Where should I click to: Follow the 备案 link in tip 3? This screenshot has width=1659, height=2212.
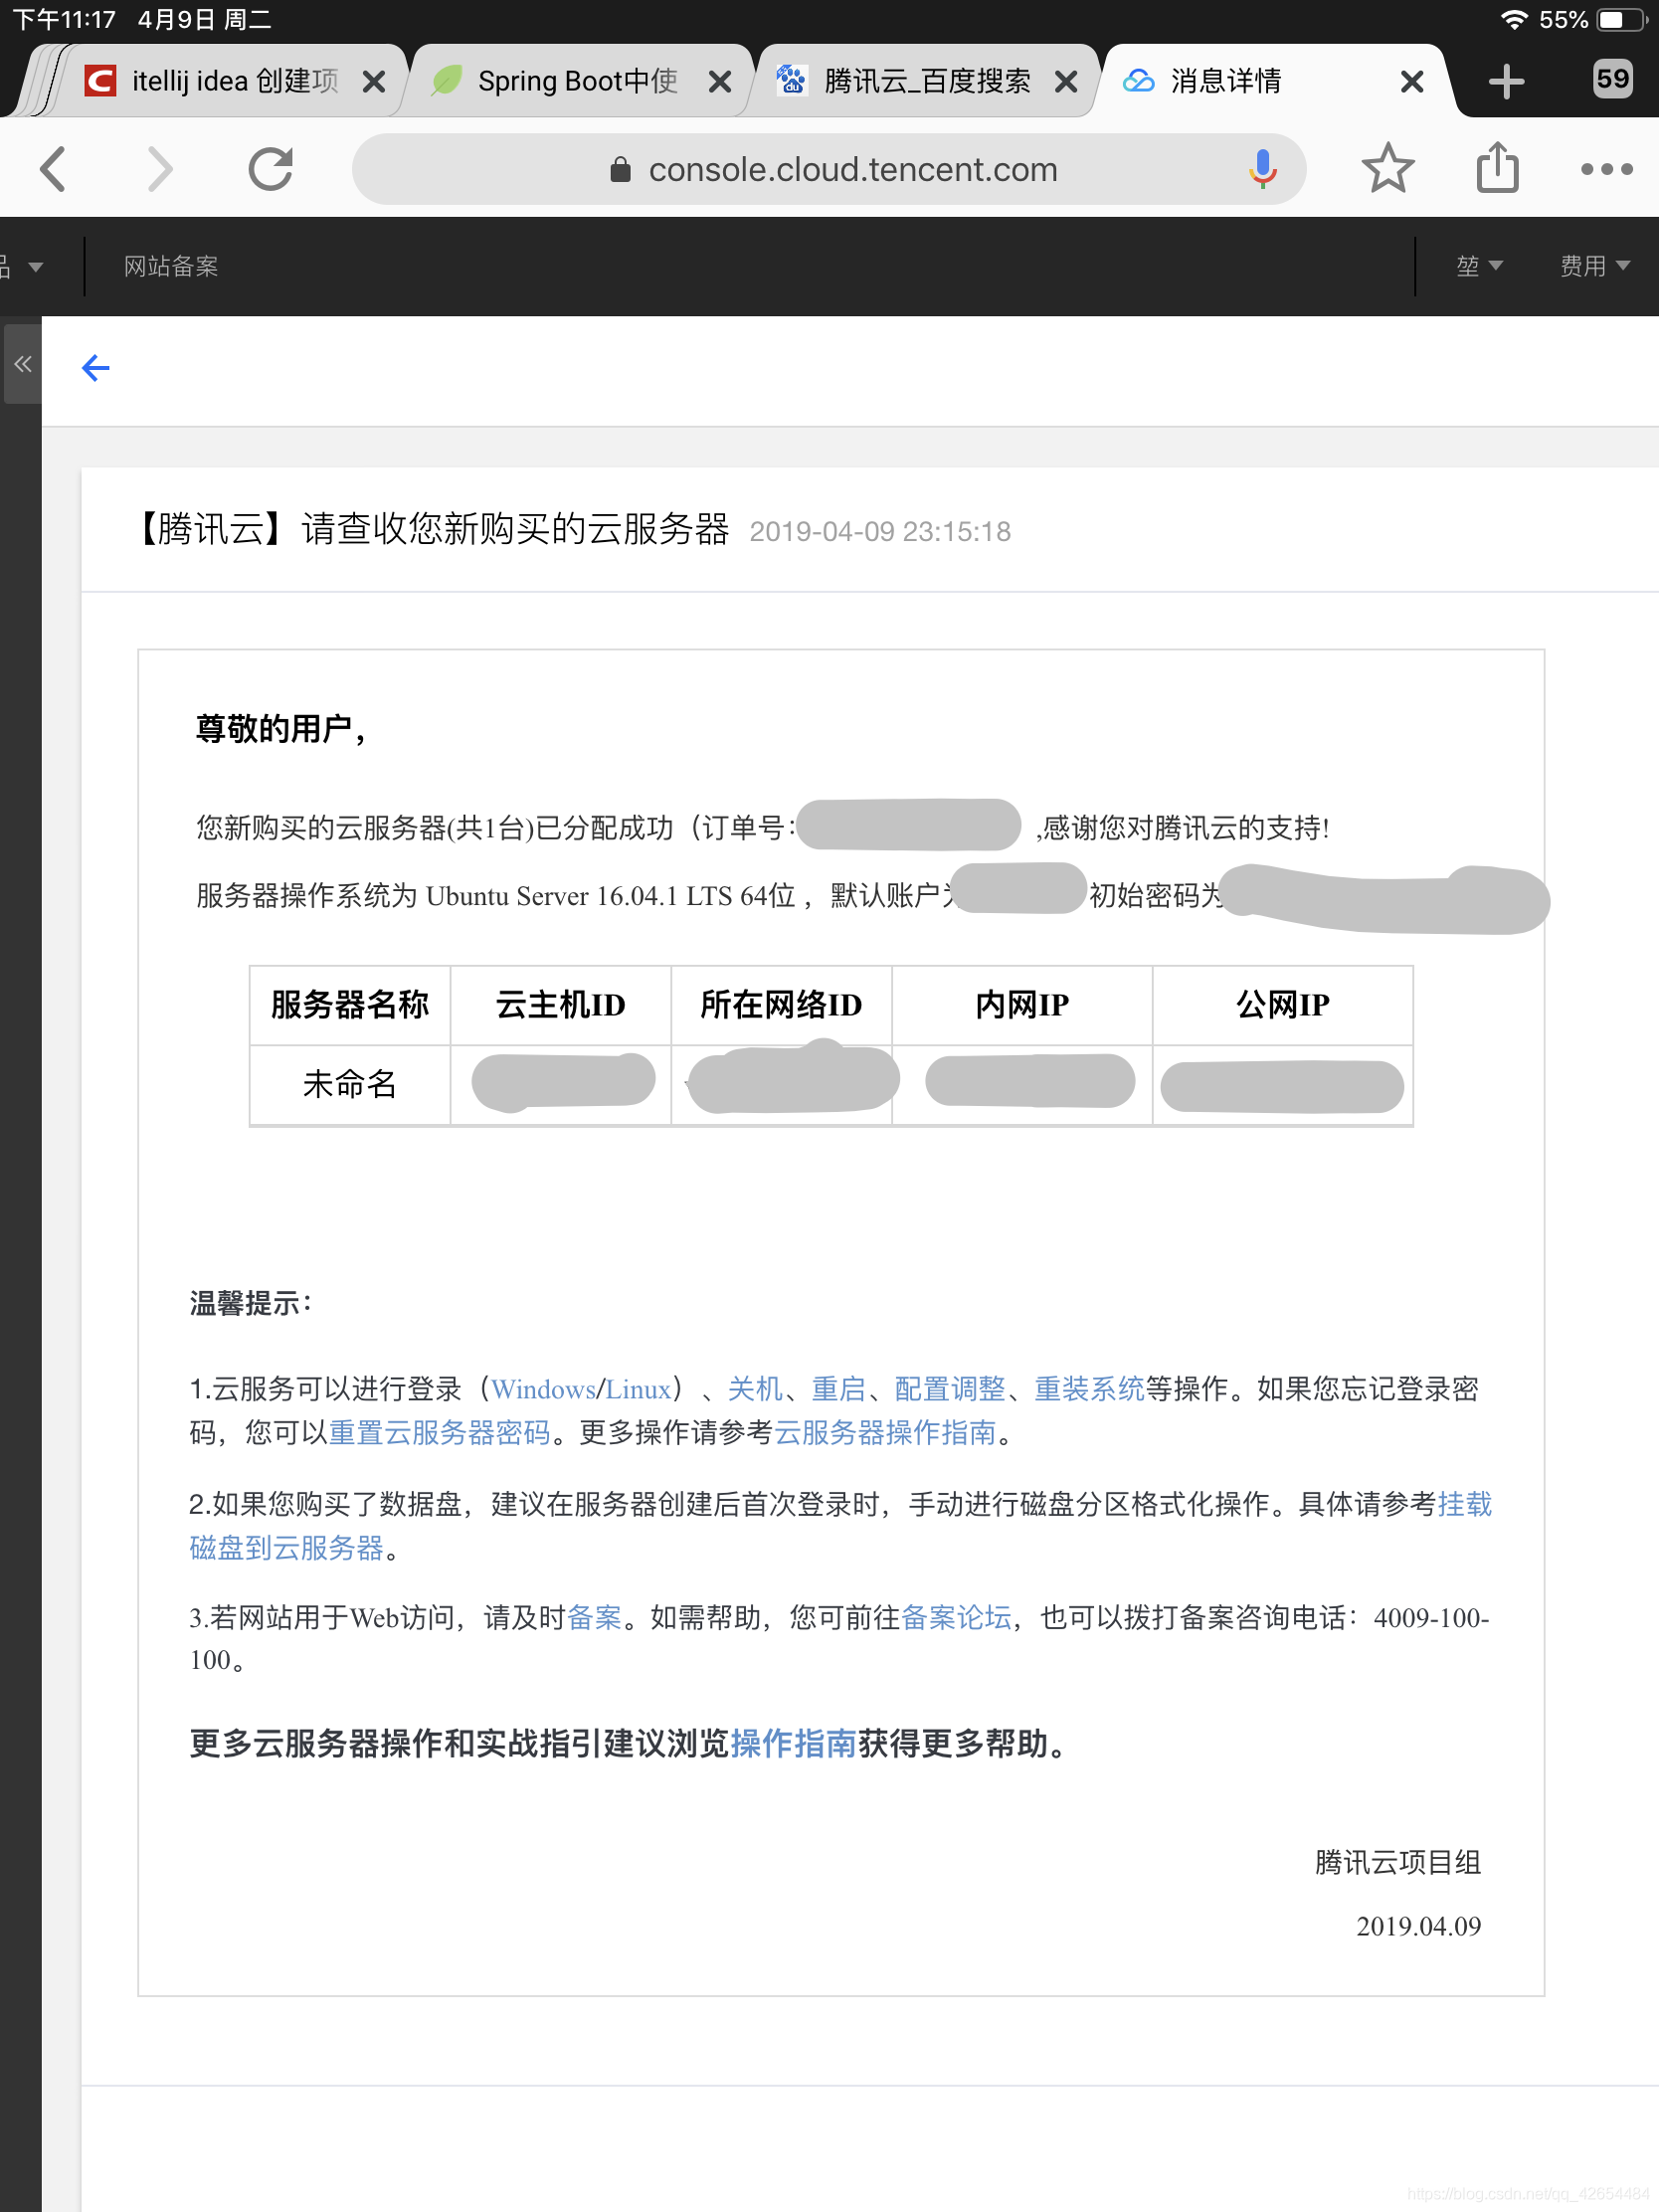click(x=594, y=1617)
